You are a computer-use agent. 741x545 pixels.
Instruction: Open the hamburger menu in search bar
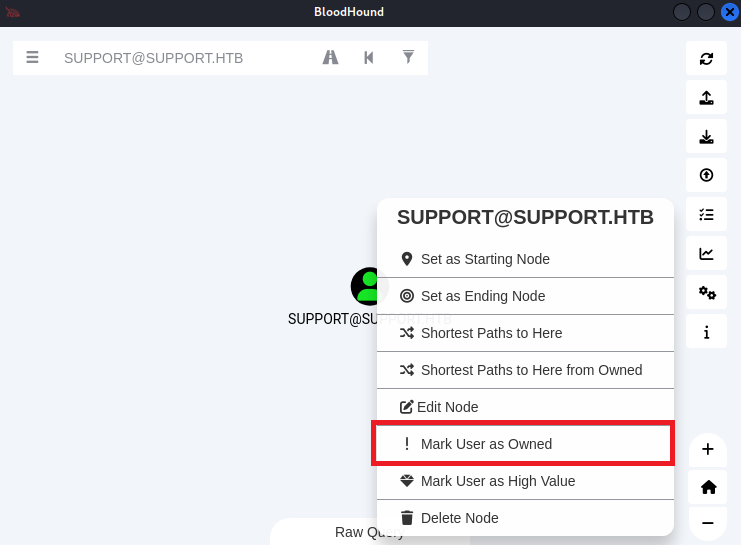[32, 58]
